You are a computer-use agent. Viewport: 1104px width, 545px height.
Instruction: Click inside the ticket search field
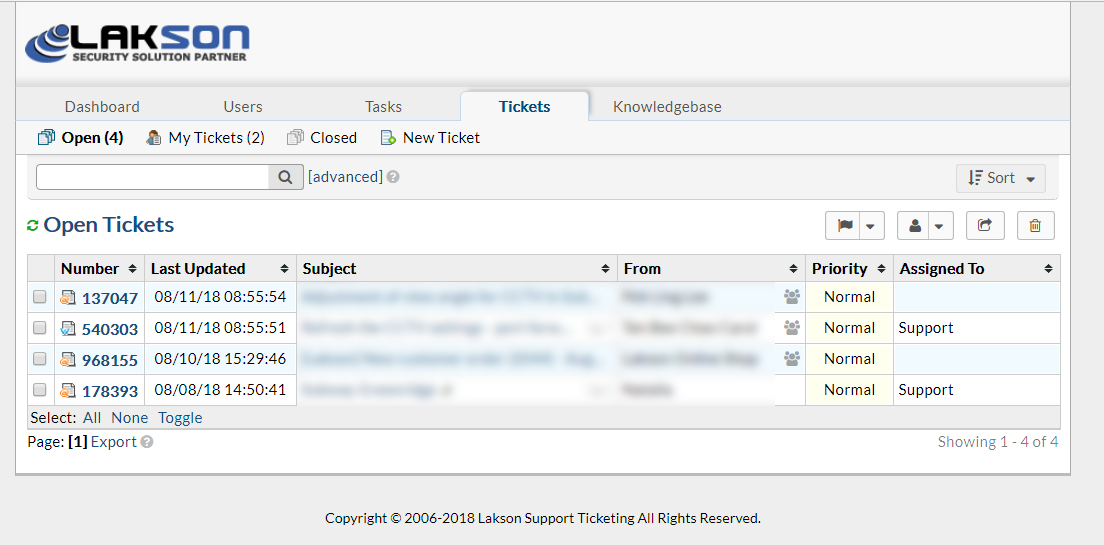pyautogui.click(x=152, y=177)
